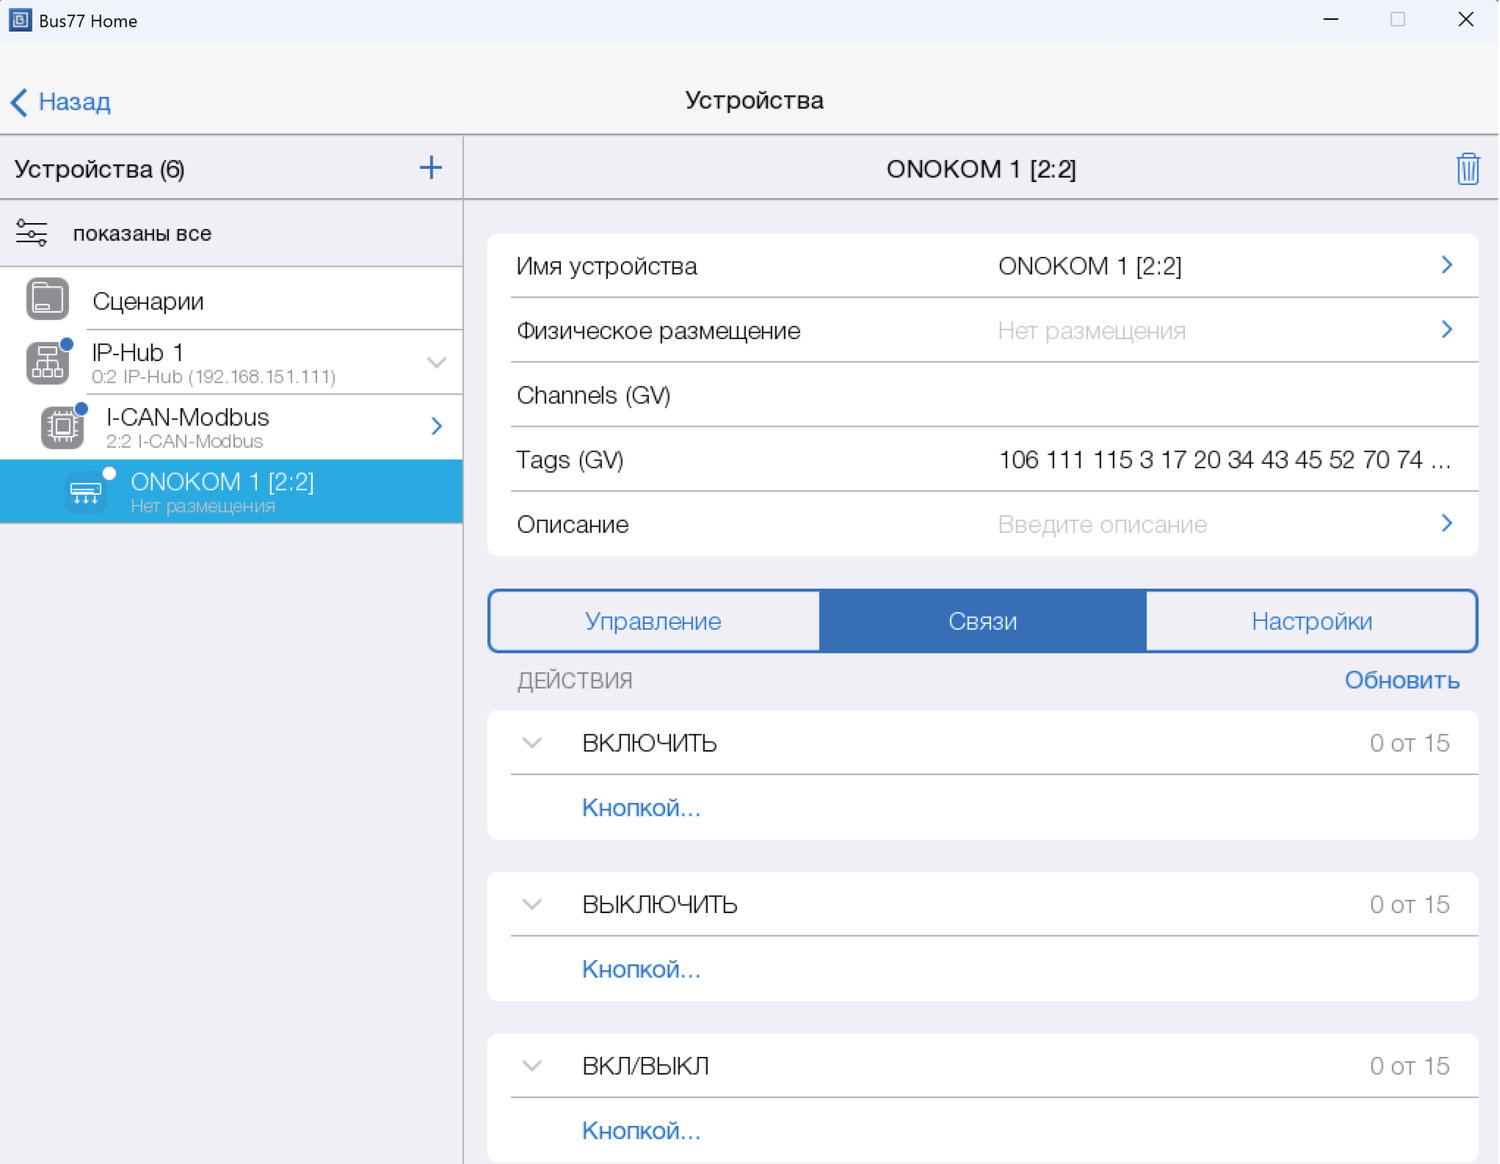1500x1164 pixels.
Task: Click the Сценарии folder icon
Action: point(47,299)
